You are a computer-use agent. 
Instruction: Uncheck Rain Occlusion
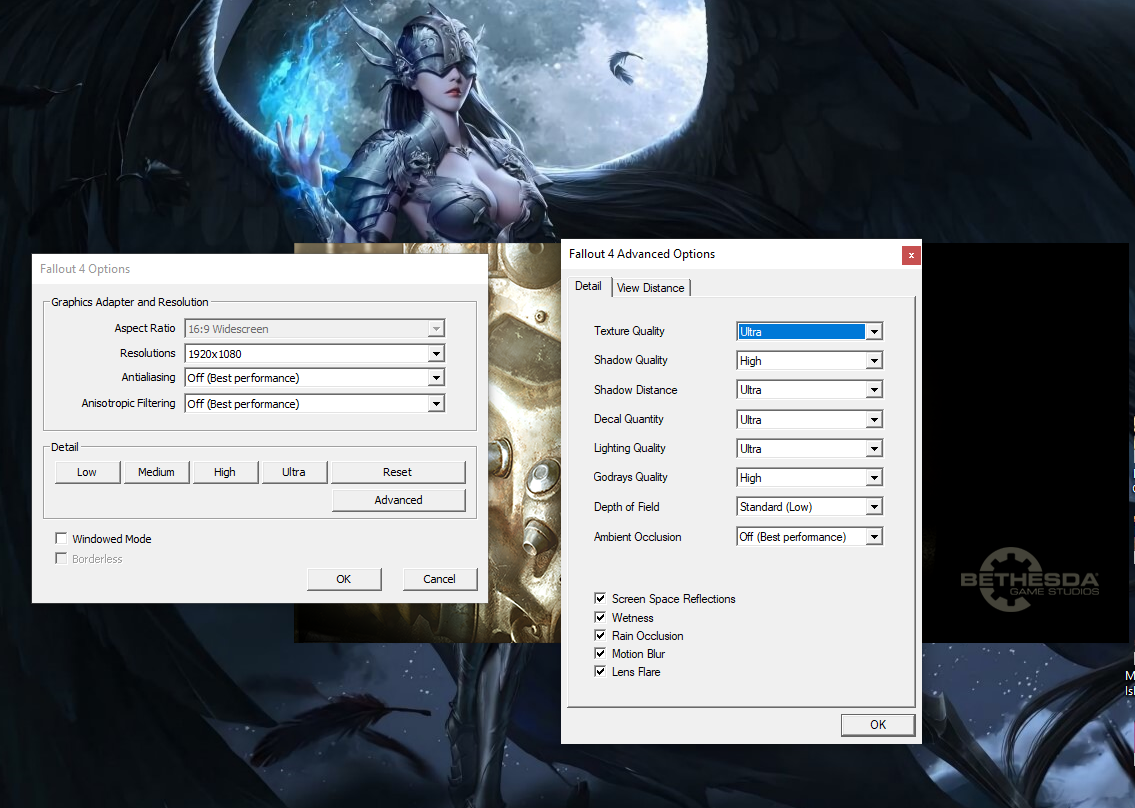pyautogui.click(x=599, y=635)
